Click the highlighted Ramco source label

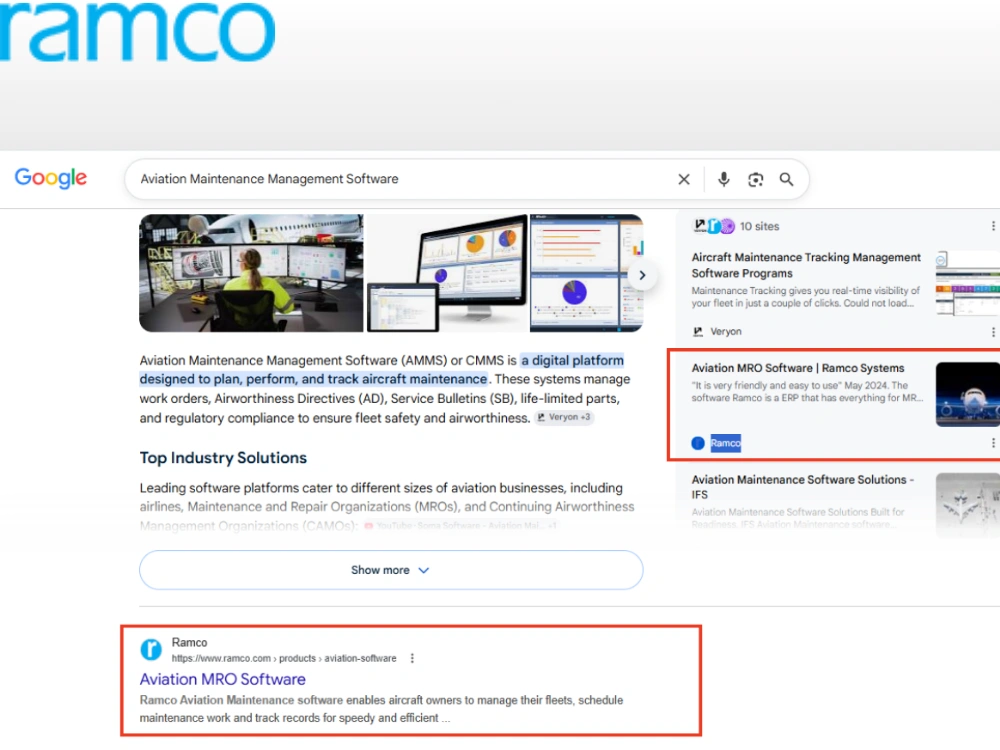coord(726,443)
